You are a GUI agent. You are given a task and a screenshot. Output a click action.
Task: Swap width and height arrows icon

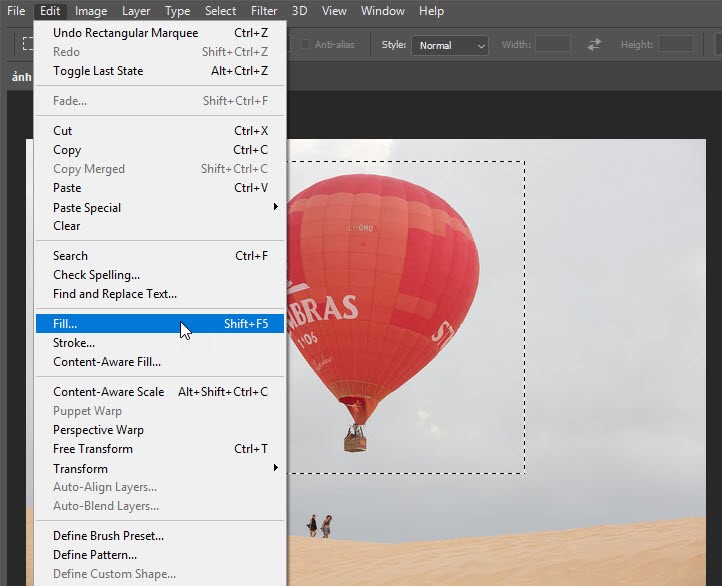(x=594, y=45)
